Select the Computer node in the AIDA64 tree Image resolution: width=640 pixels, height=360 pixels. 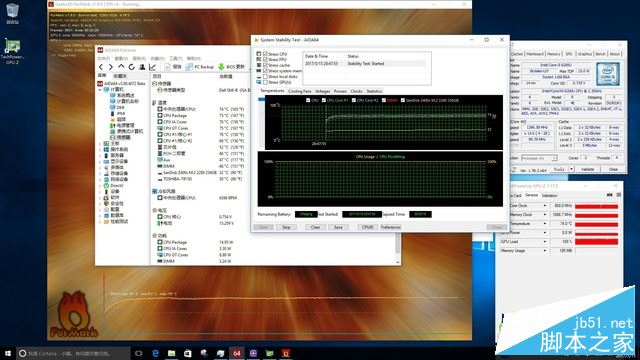pyautogui.click(x=114, y=89)
